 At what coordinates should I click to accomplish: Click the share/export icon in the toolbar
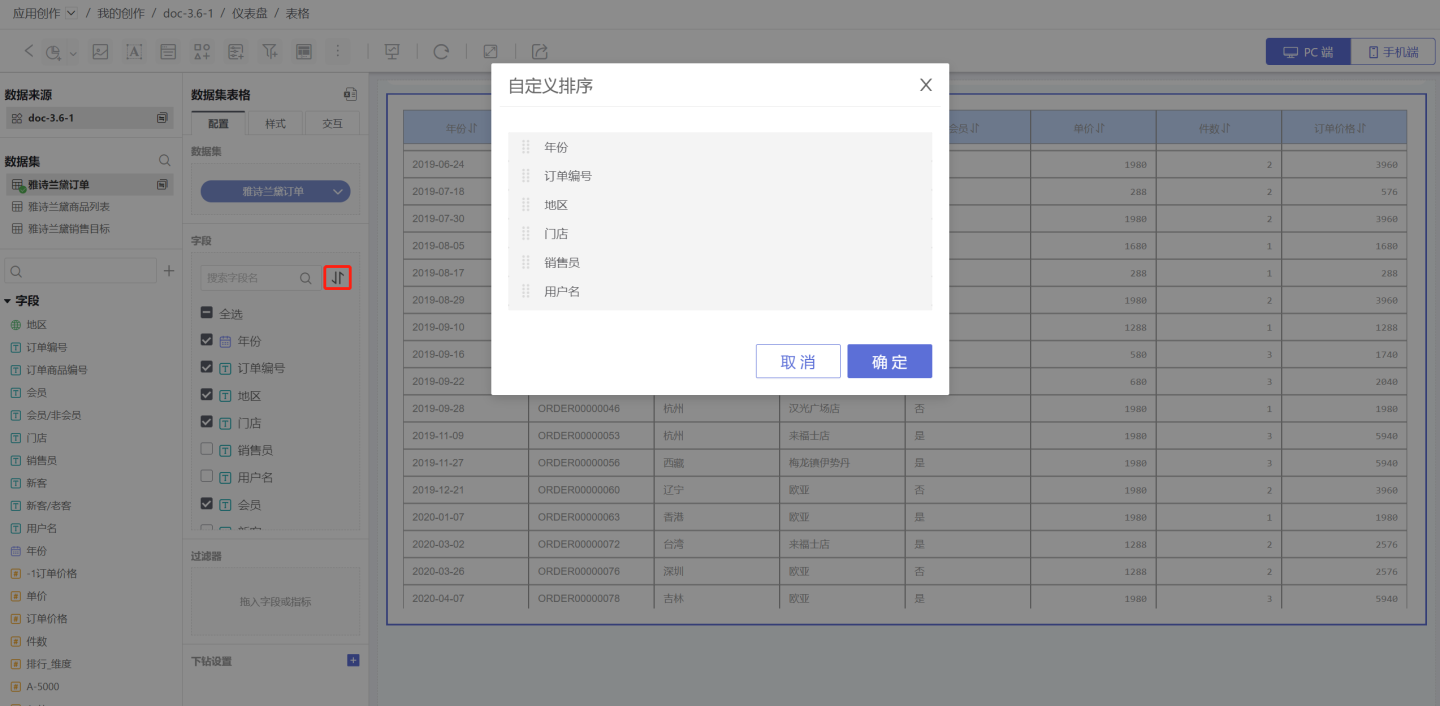tap(540, 51)
